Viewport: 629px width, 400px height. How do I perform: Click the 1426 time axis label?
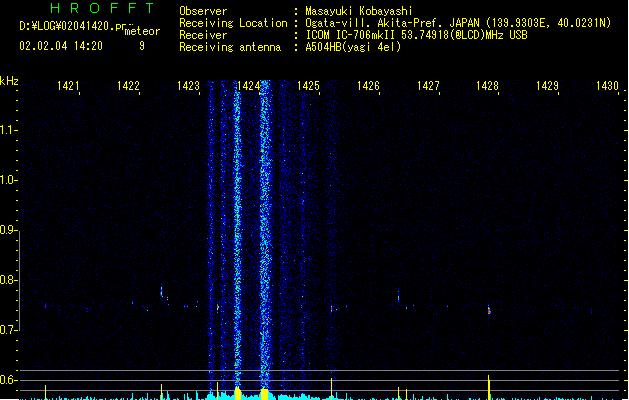(368, 86)
